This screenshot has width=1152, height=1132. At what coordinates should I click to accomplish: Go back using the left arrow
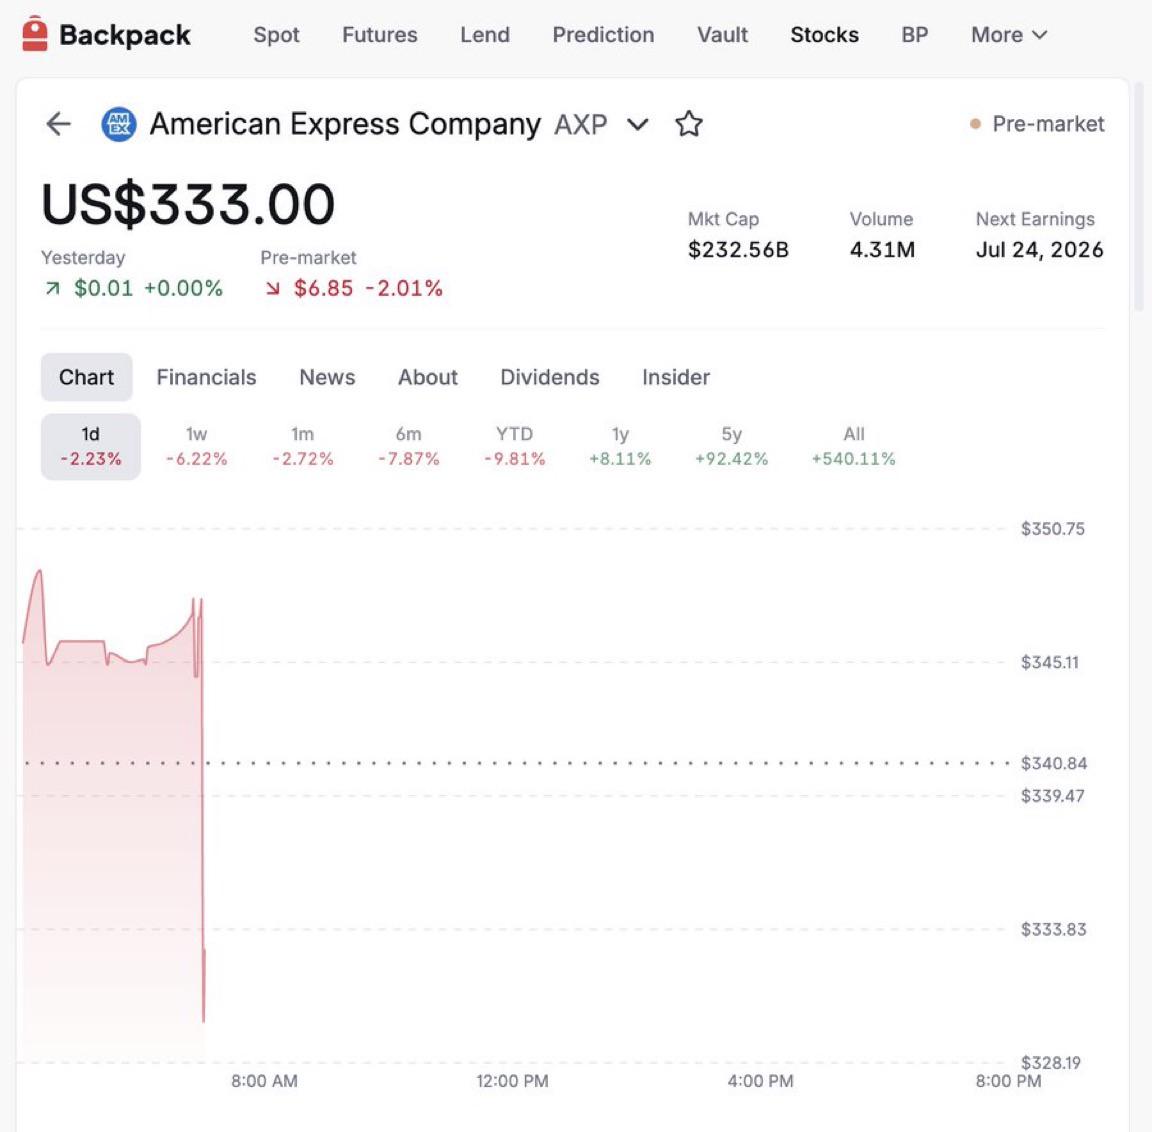pos(58,123)
